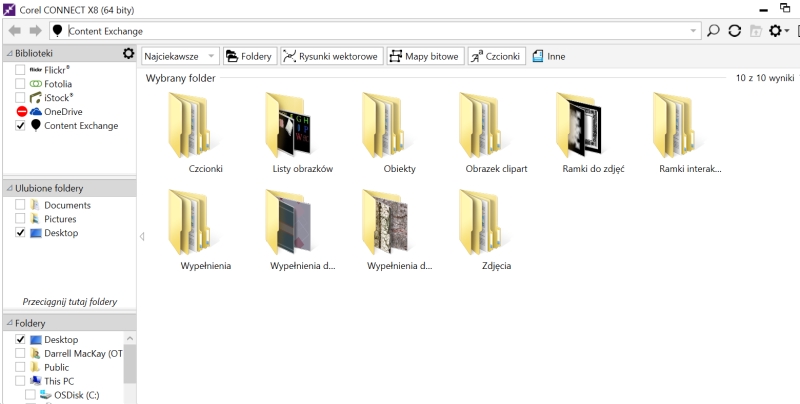800x404 pixels.
Task: Enable the Flickr library checkbox
Action: pyautogui.click(x=20, y=70)
